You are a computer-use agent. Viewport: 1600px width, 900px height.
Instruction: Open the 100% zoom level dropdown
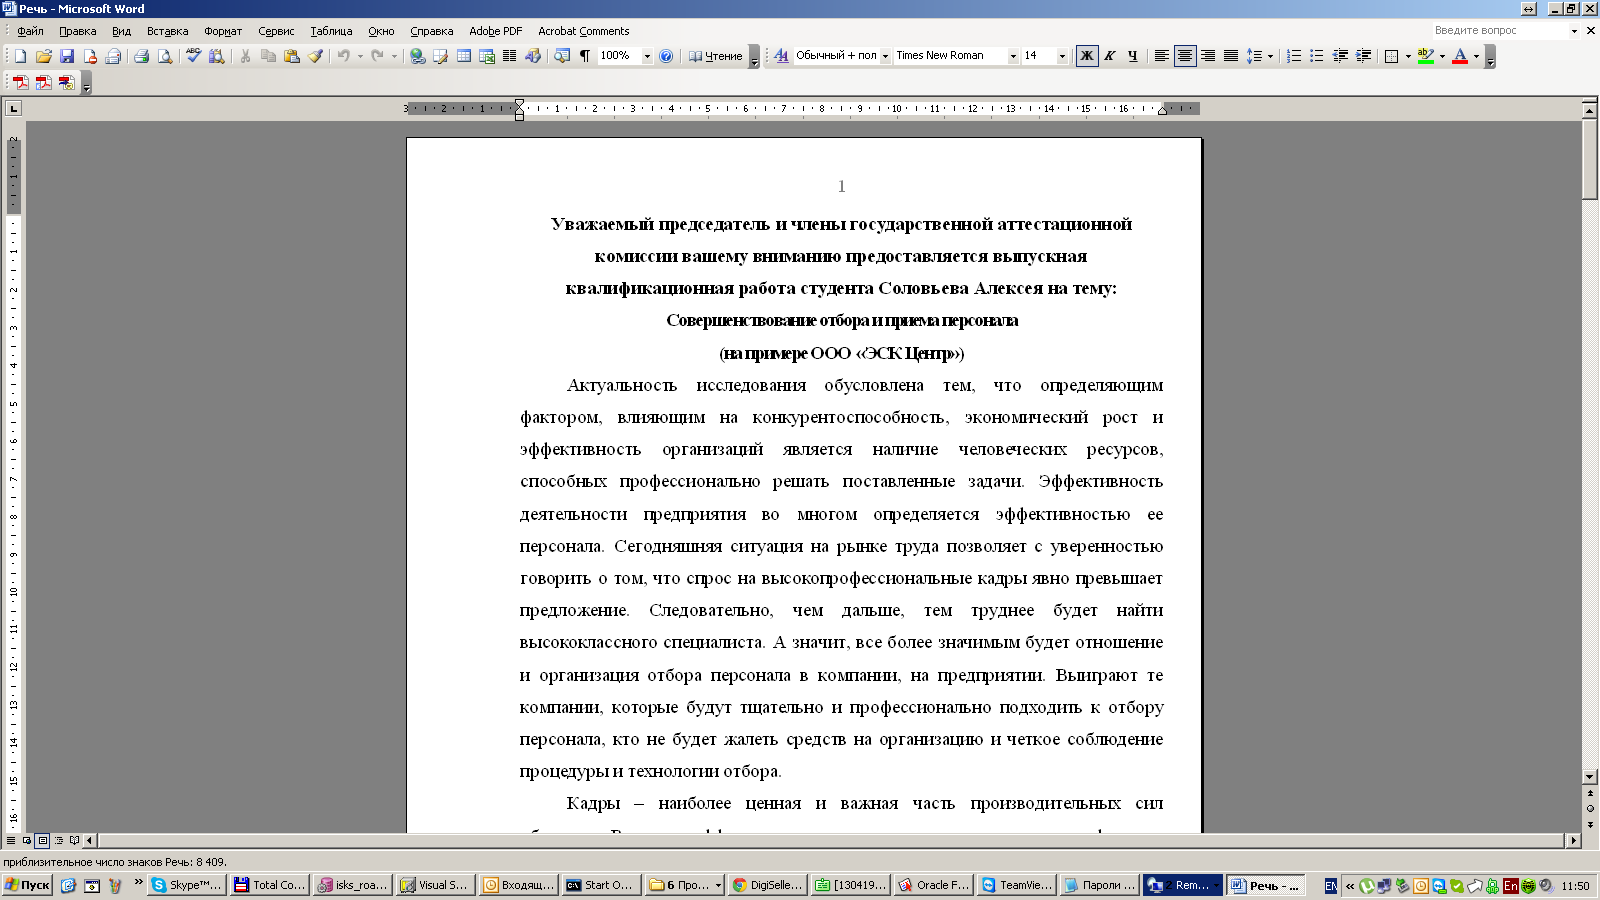click(647, 56)
